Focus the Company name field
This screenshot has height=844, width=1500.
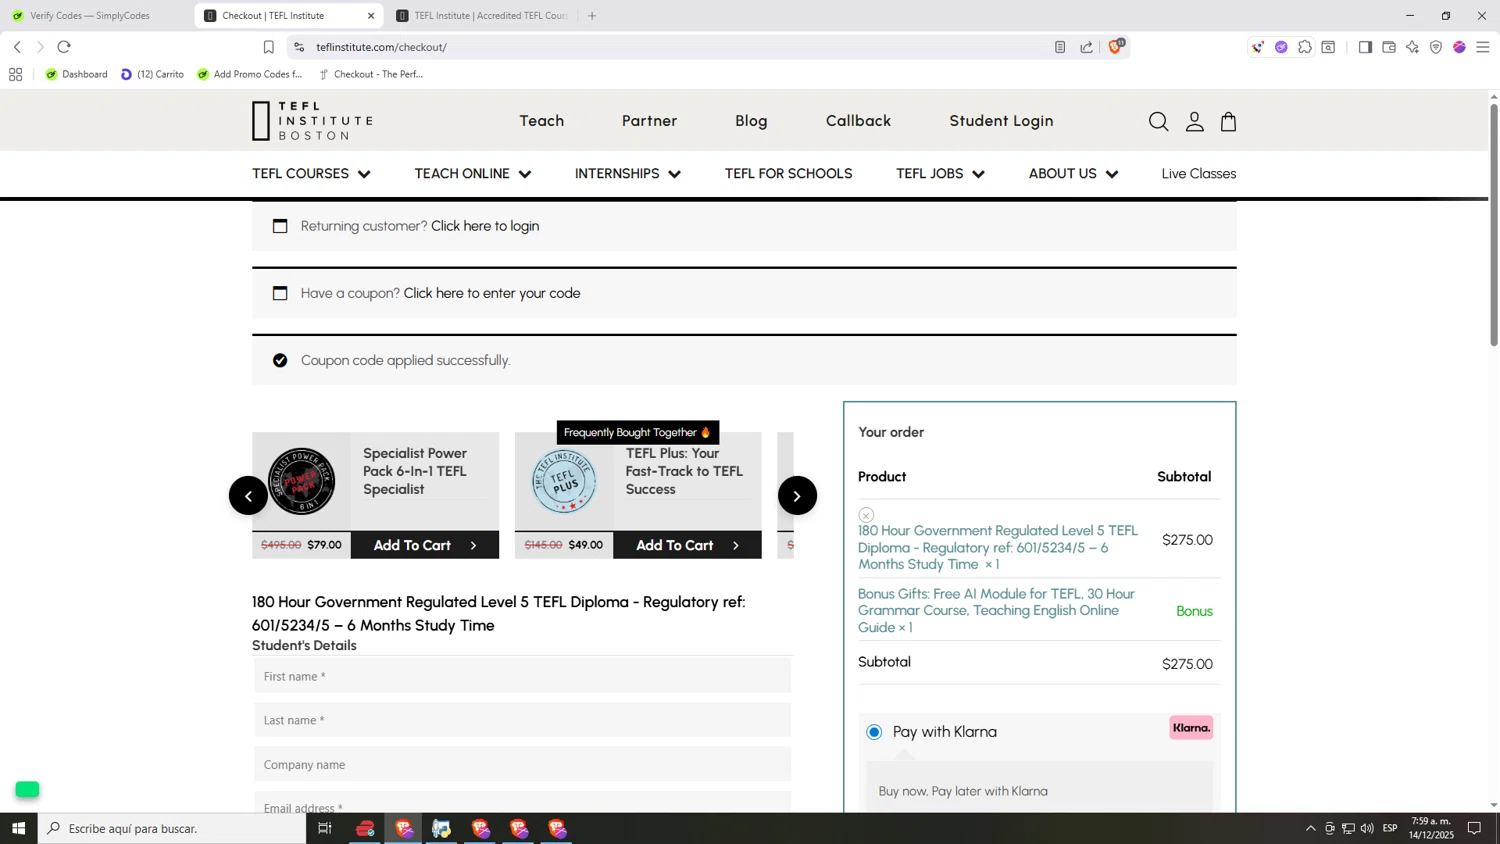coord(522,764)
